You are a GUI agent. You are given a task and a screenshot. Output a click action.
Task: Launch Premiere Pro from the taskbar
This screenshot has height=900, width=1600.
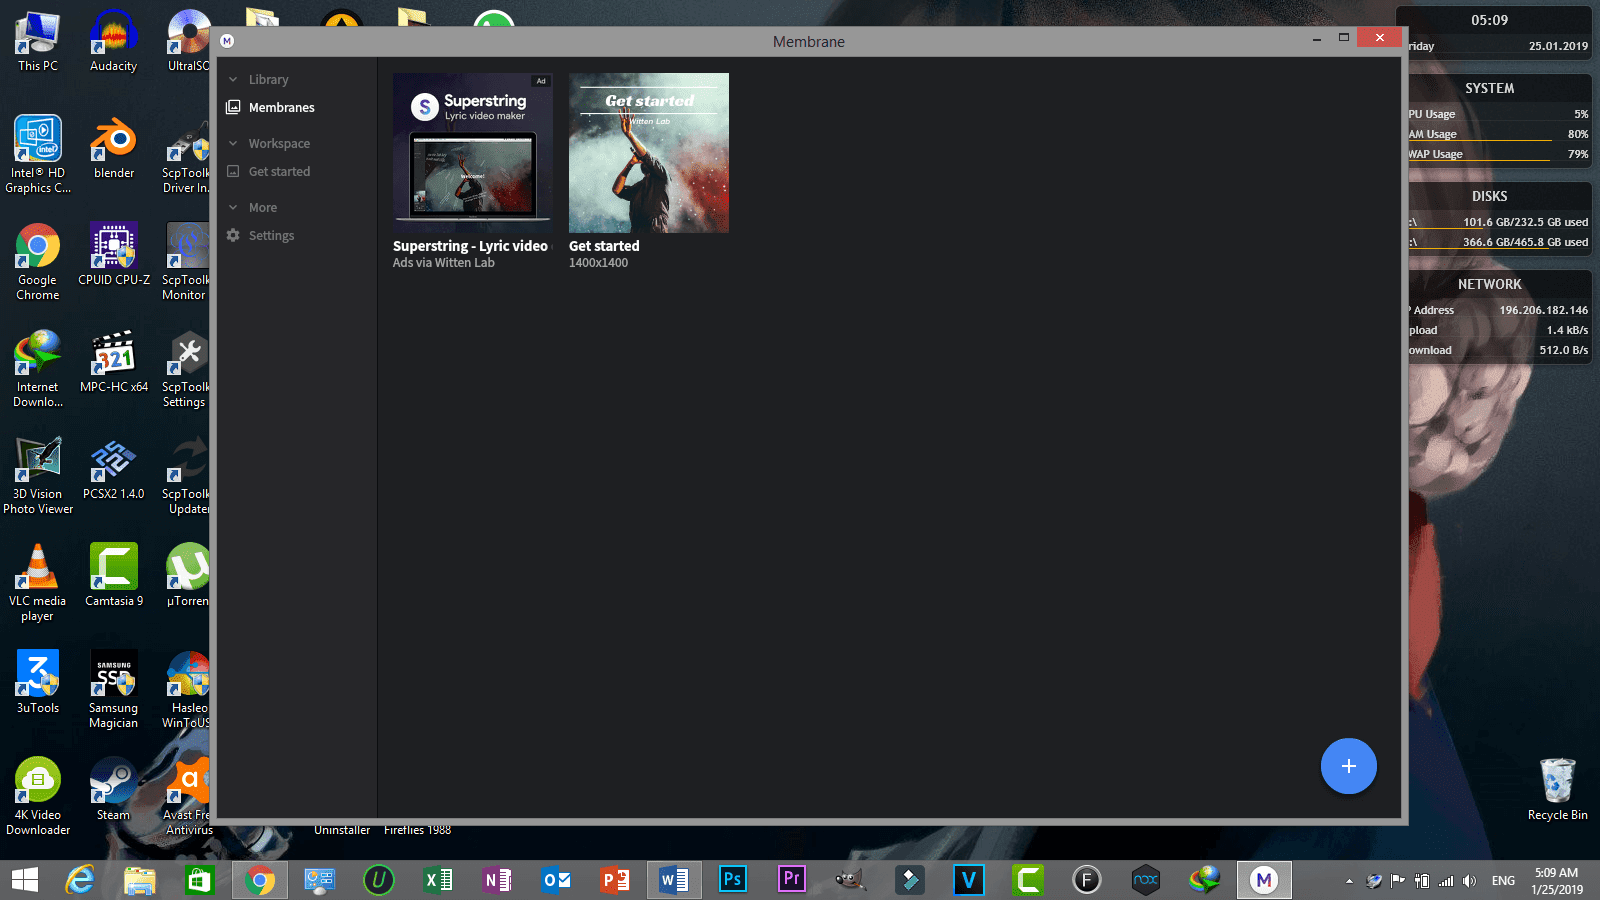point(791,880)
